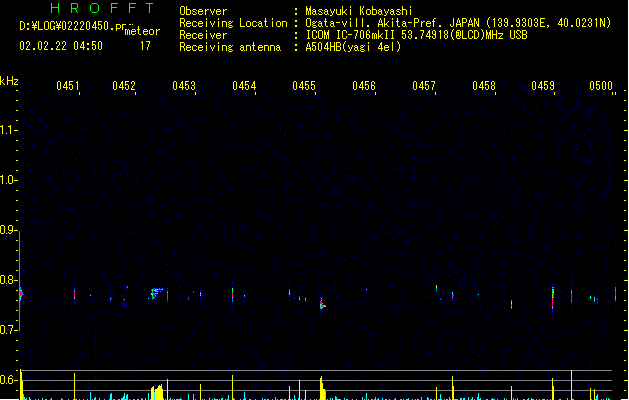
Task: Click the Receiver value ICOM IC-706mkII
Action: (350, 35)
